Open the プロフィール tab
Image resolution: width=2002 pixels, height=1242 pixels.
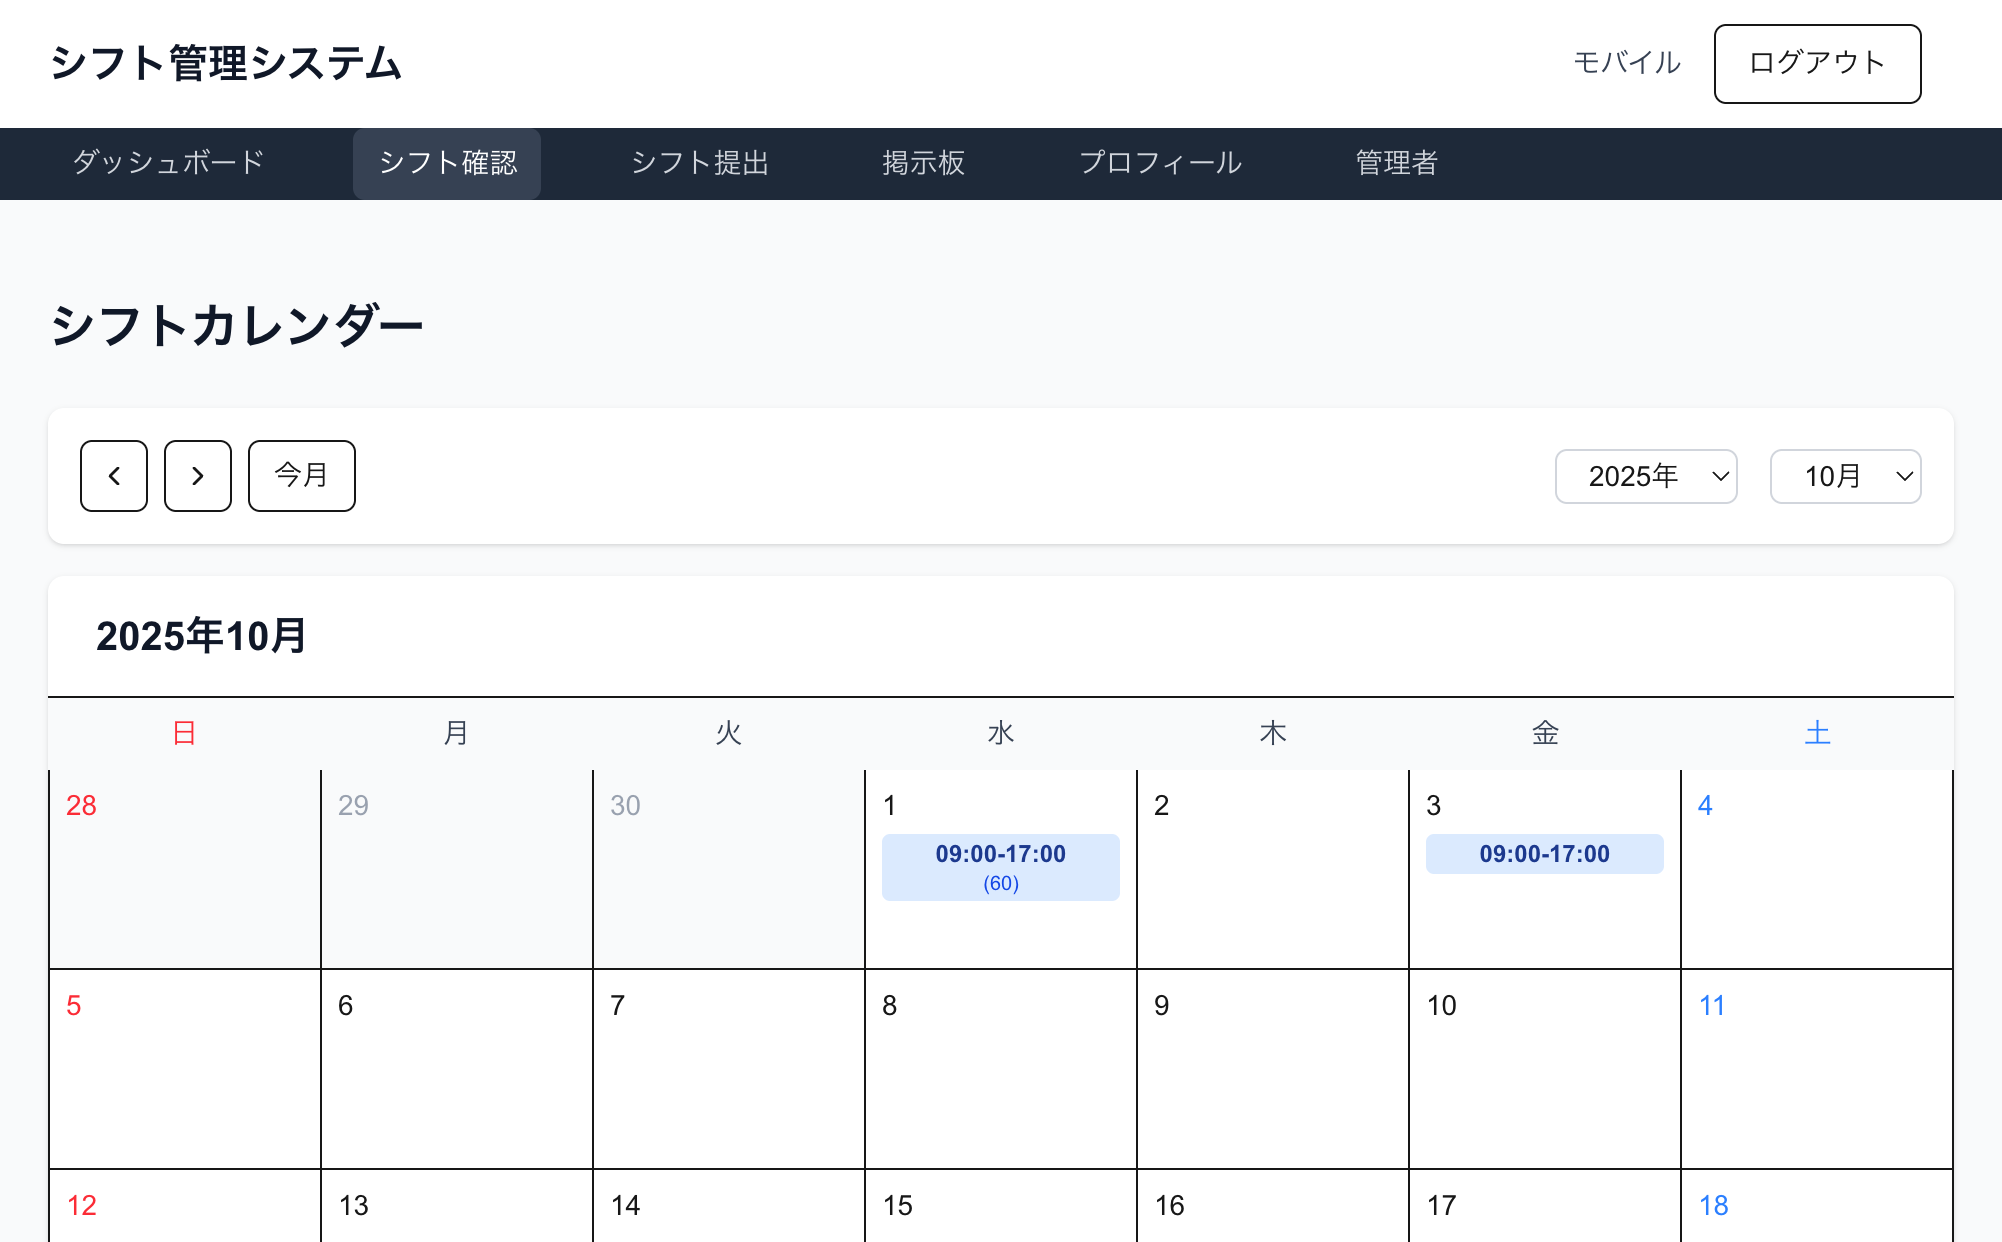(1160, 163)
